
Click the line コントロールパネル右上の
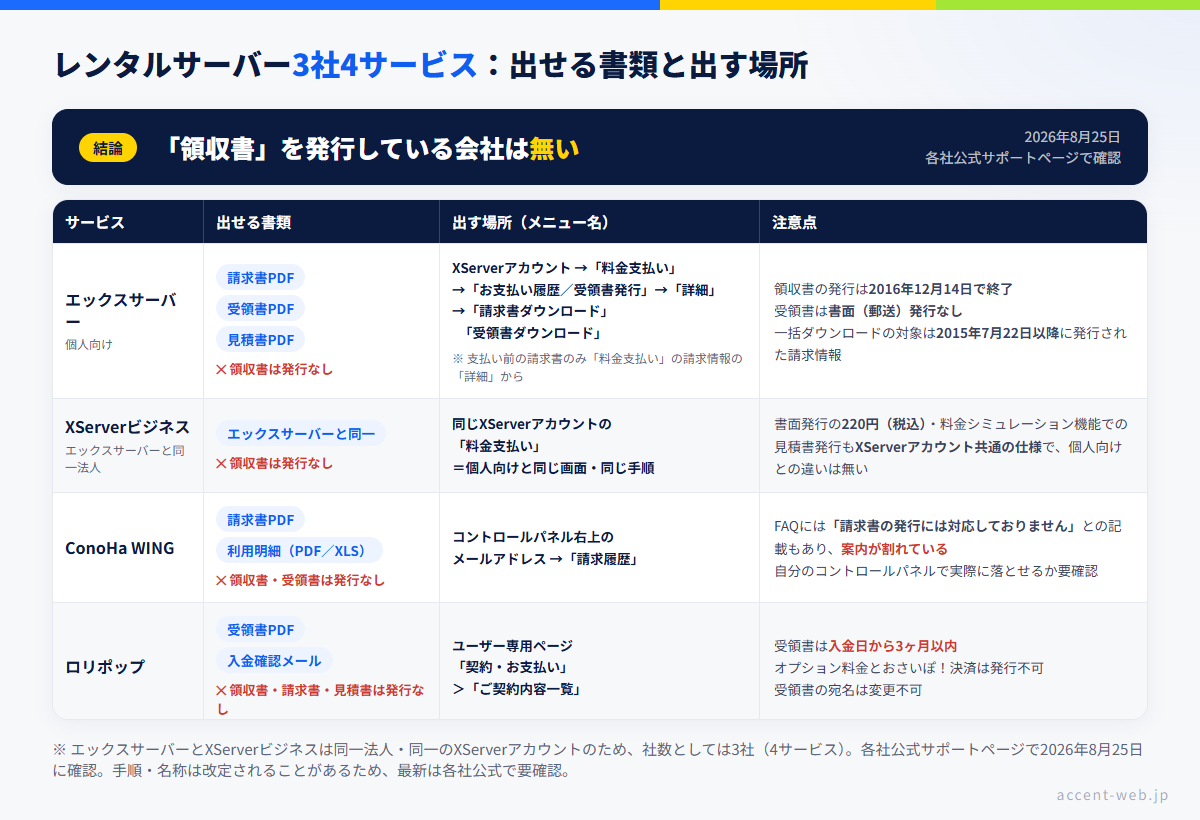pyautogui.click(x=533, y=537)
